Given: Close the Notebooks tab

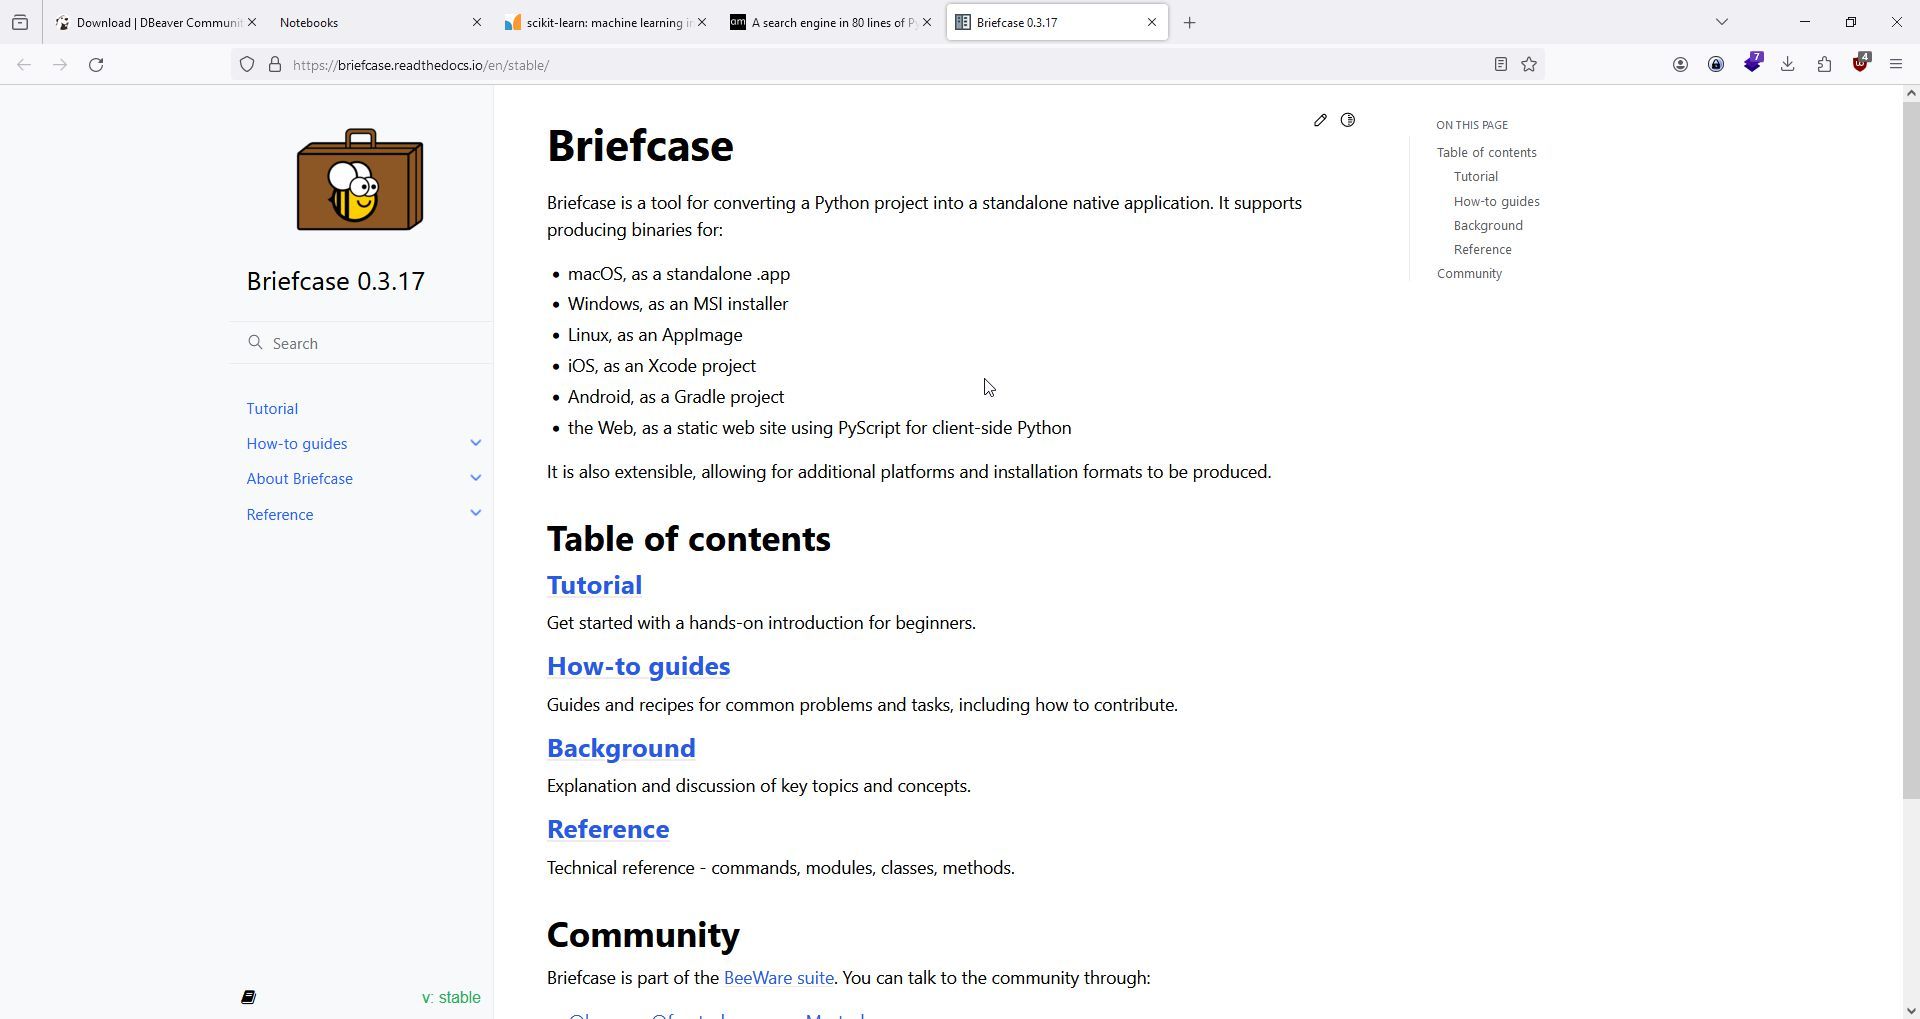Looking at the screenshot, I should (477, 22).
